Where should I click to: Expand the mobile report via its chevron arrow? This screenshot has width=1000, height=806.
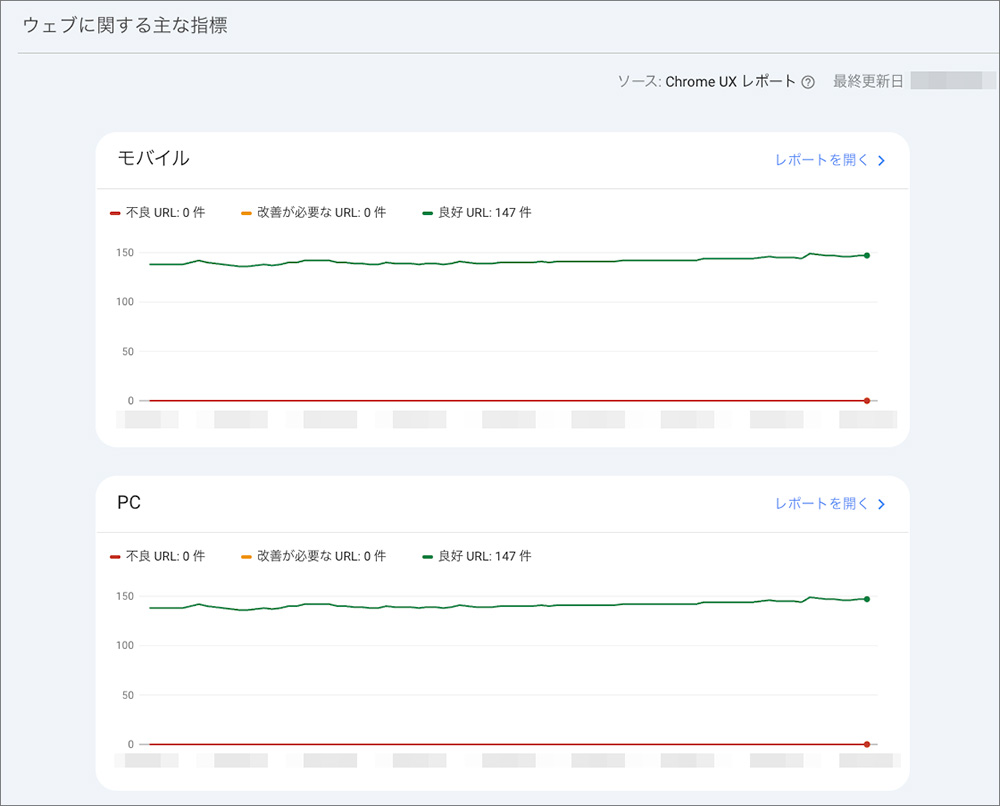click(881, 160)
